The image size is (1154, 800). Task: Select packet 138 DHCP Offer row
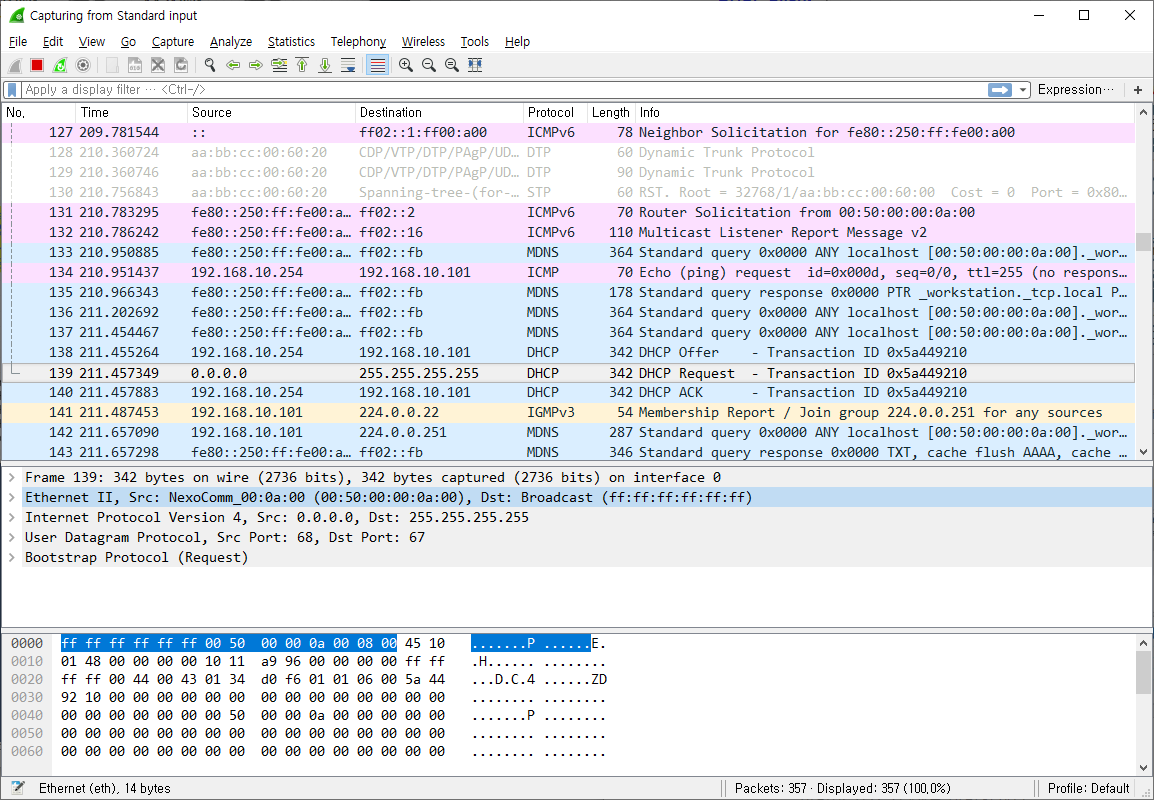[568, 353]
